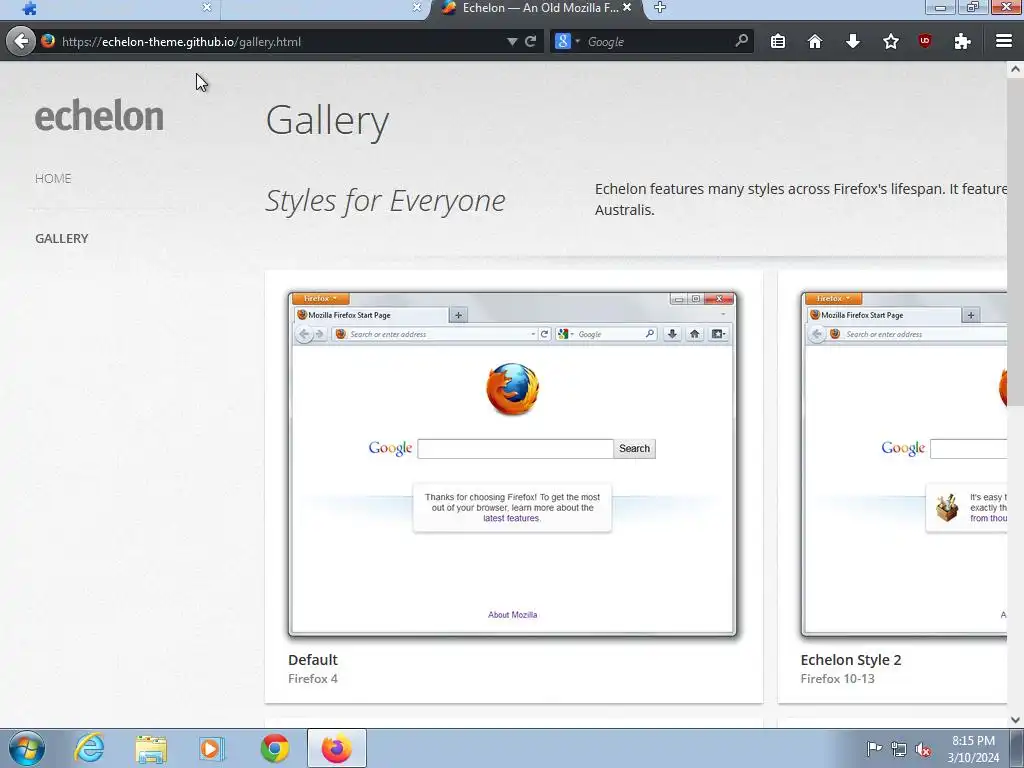This screenshot has height=768, width=1024.
Task: Open the add-ons puzzle piece icon
Action: point(962,41)
